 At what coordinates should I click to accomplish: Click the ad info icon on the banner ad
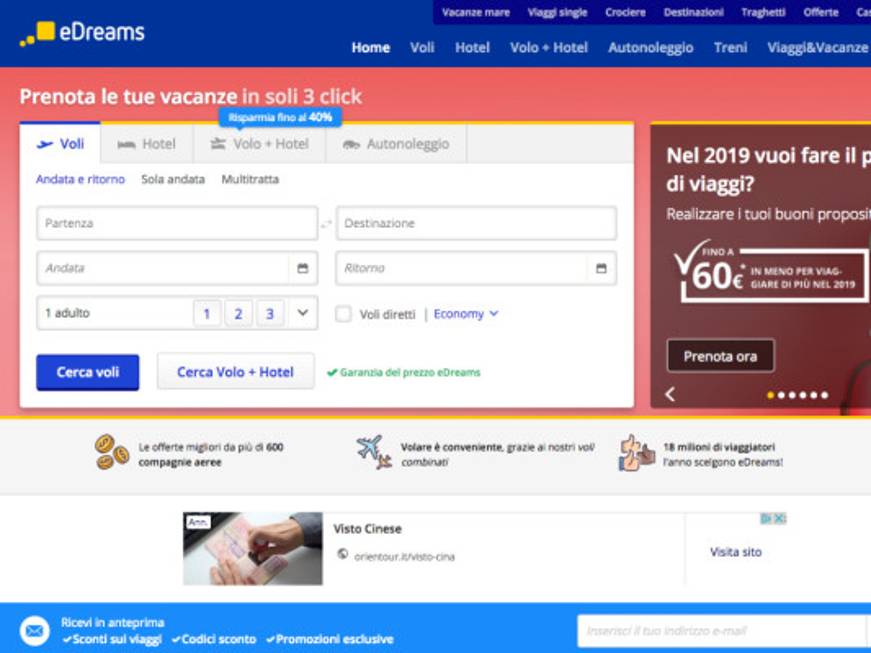(x=767, y=519)
